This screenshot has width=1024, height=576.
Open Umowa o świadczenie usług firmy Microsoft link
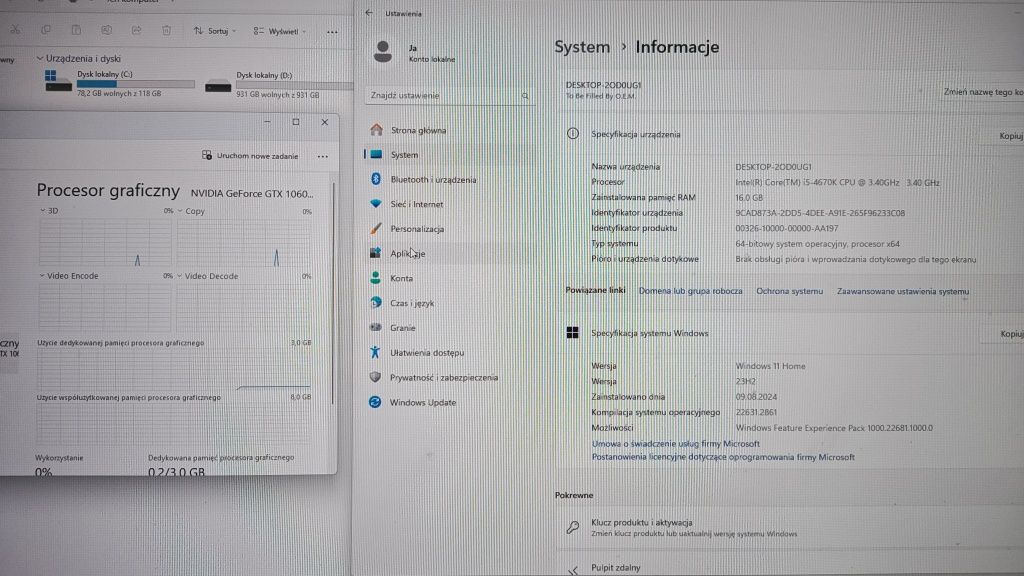(x=676, y=444)
